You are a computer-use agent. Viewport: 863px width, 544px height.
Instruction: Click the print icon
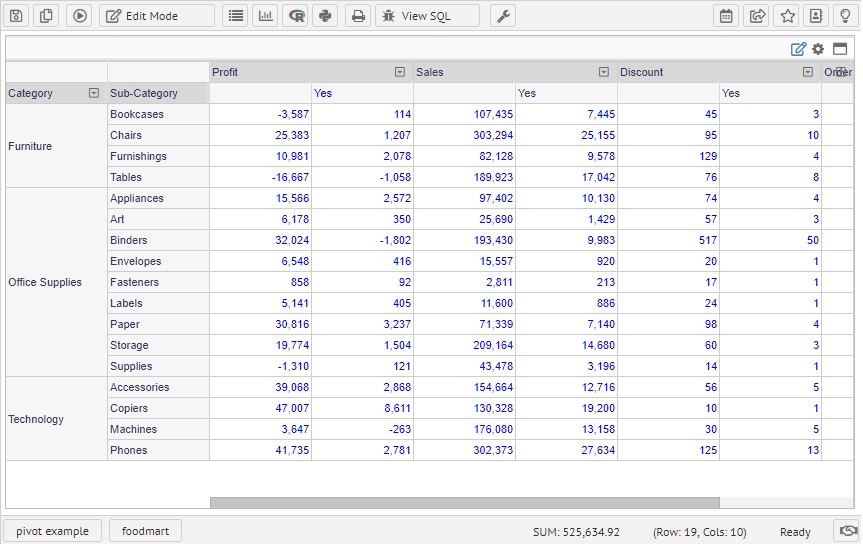click(358, 16)
